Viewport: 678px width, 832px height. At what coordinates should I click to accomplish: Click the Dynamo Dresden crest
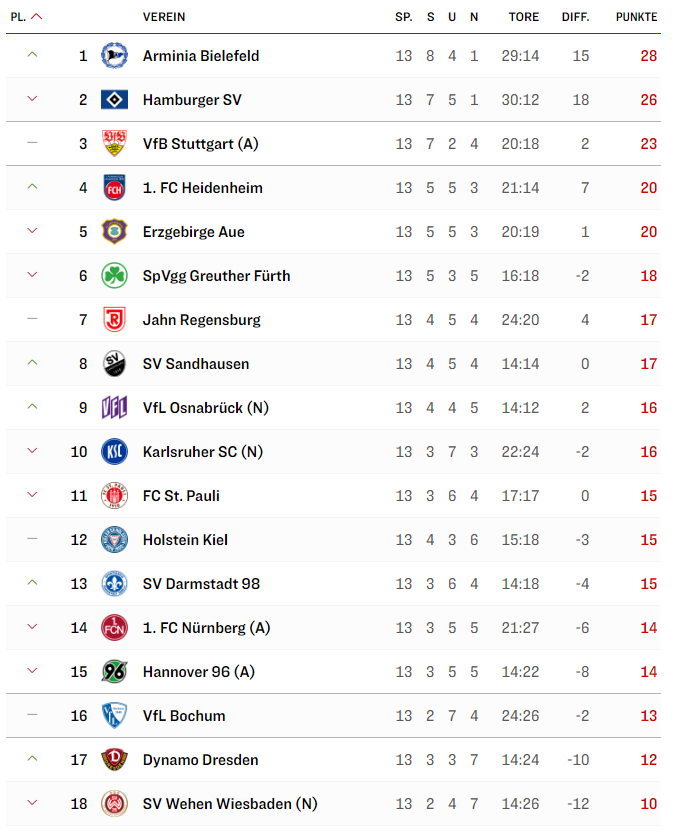114,760
